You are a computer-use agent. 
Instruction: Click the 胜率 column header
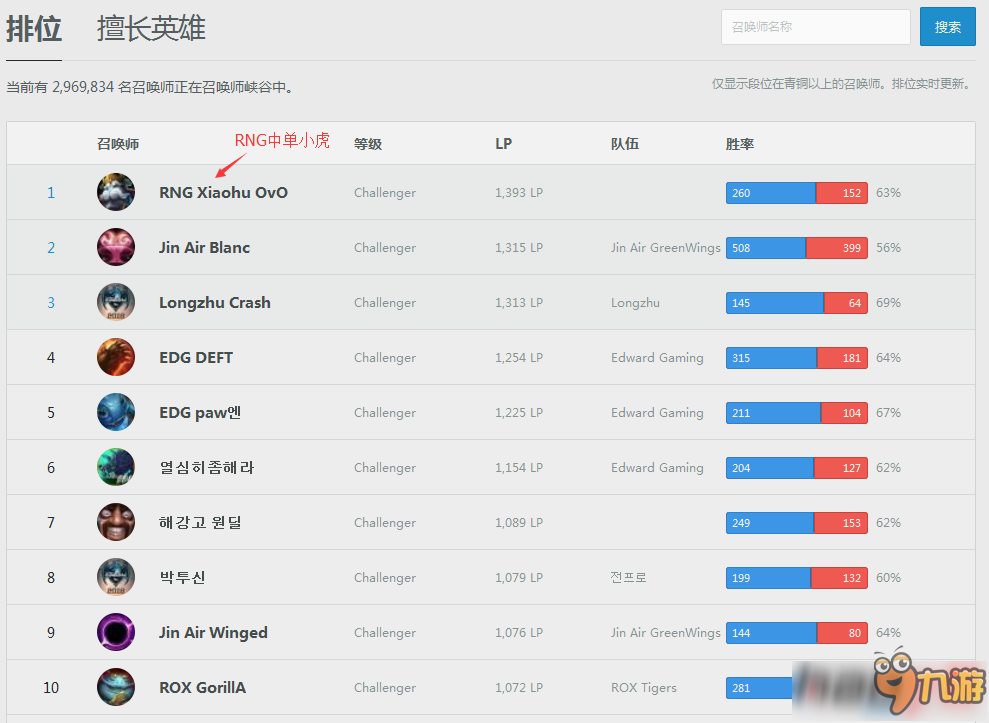[740, 144]
